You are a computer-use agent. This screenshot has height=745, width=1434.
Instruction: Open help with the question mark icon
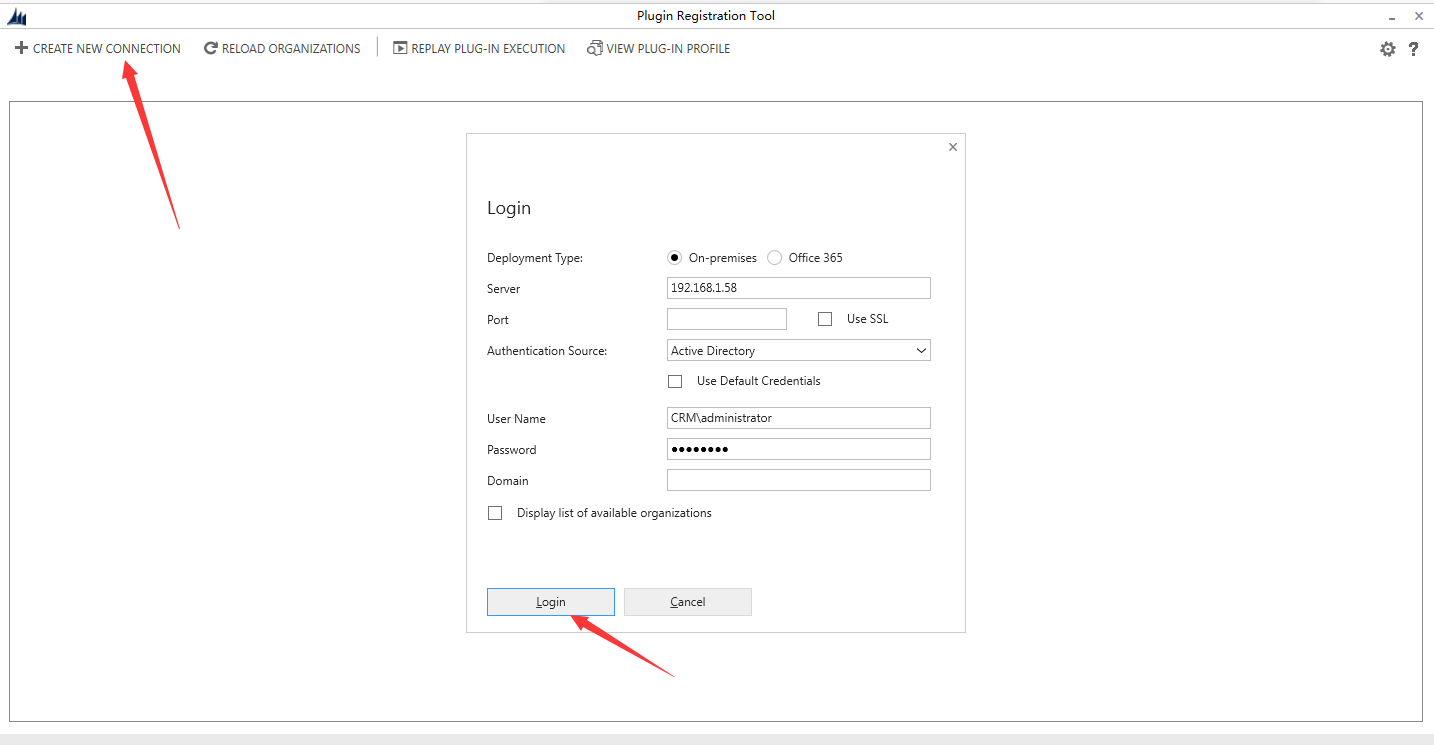pyautogui.click(x=1413, y=49)
